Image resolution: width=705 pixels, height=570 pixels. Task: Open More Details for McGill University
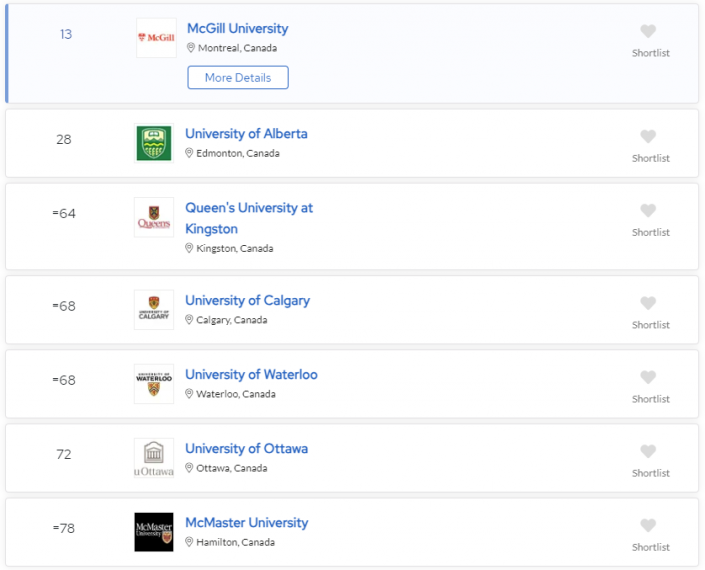pos(238,77)
